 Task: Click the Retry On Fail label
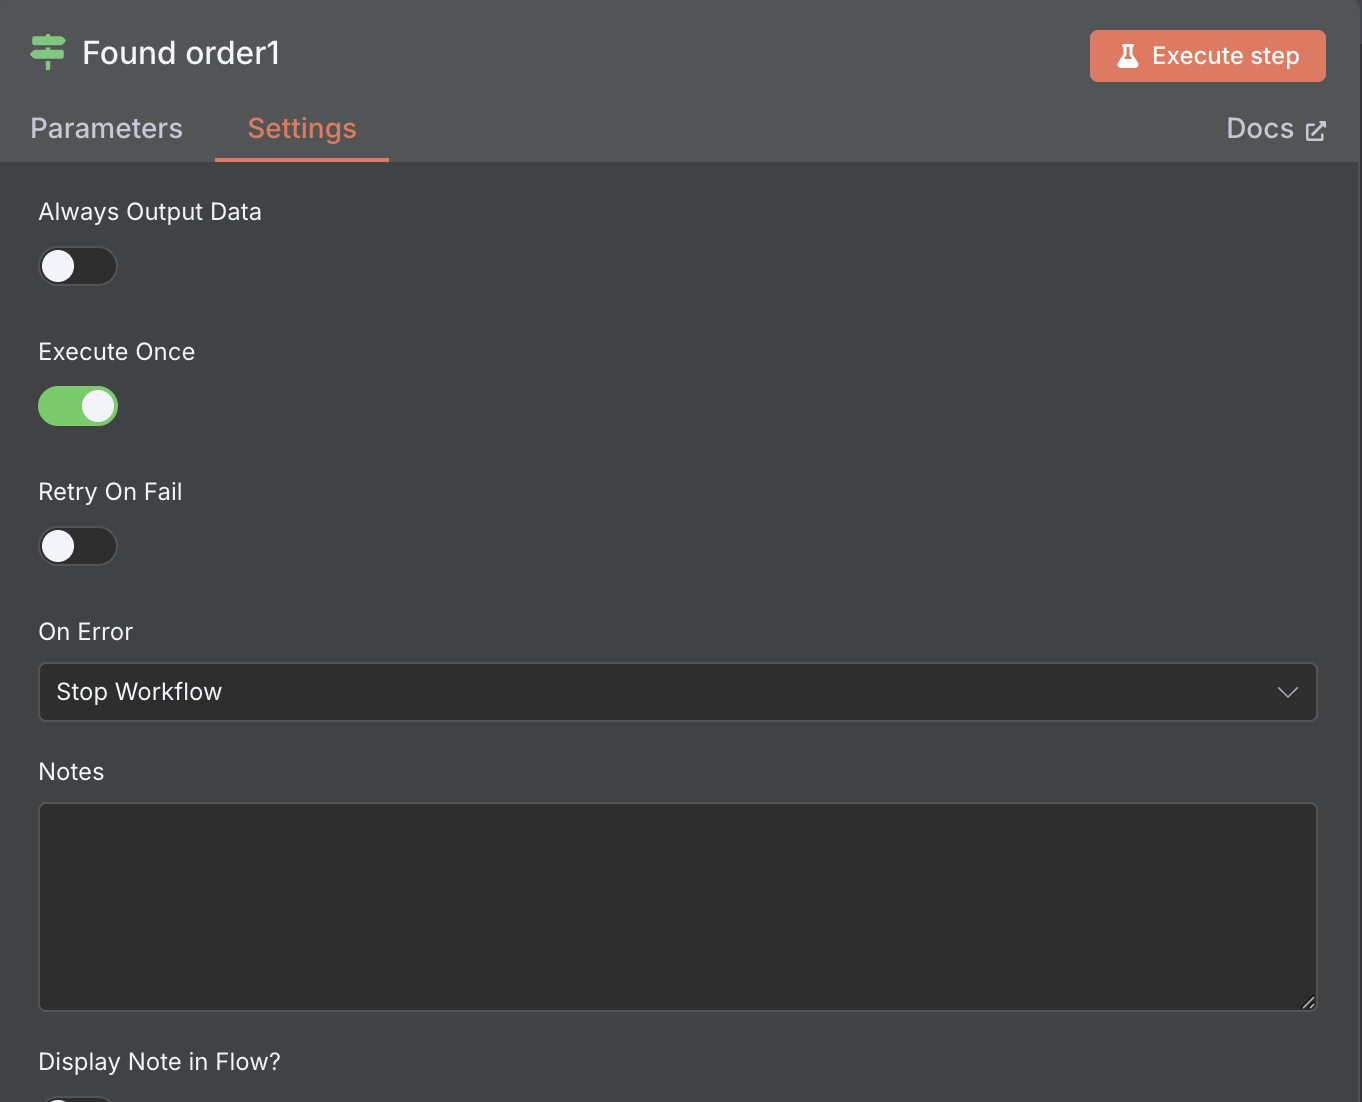click(x=110, y=492)
